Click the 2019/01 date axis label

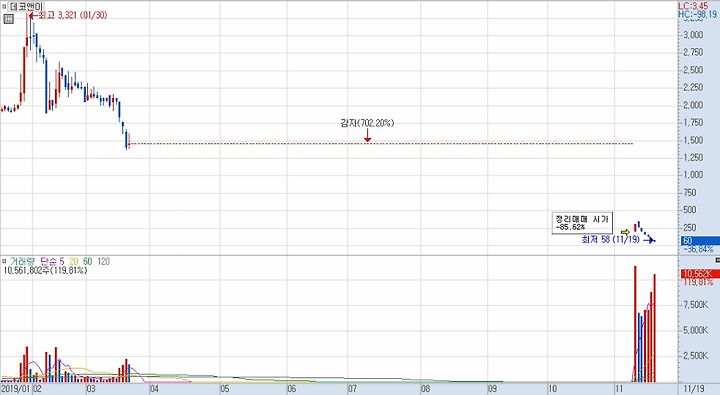pos(15,389)
